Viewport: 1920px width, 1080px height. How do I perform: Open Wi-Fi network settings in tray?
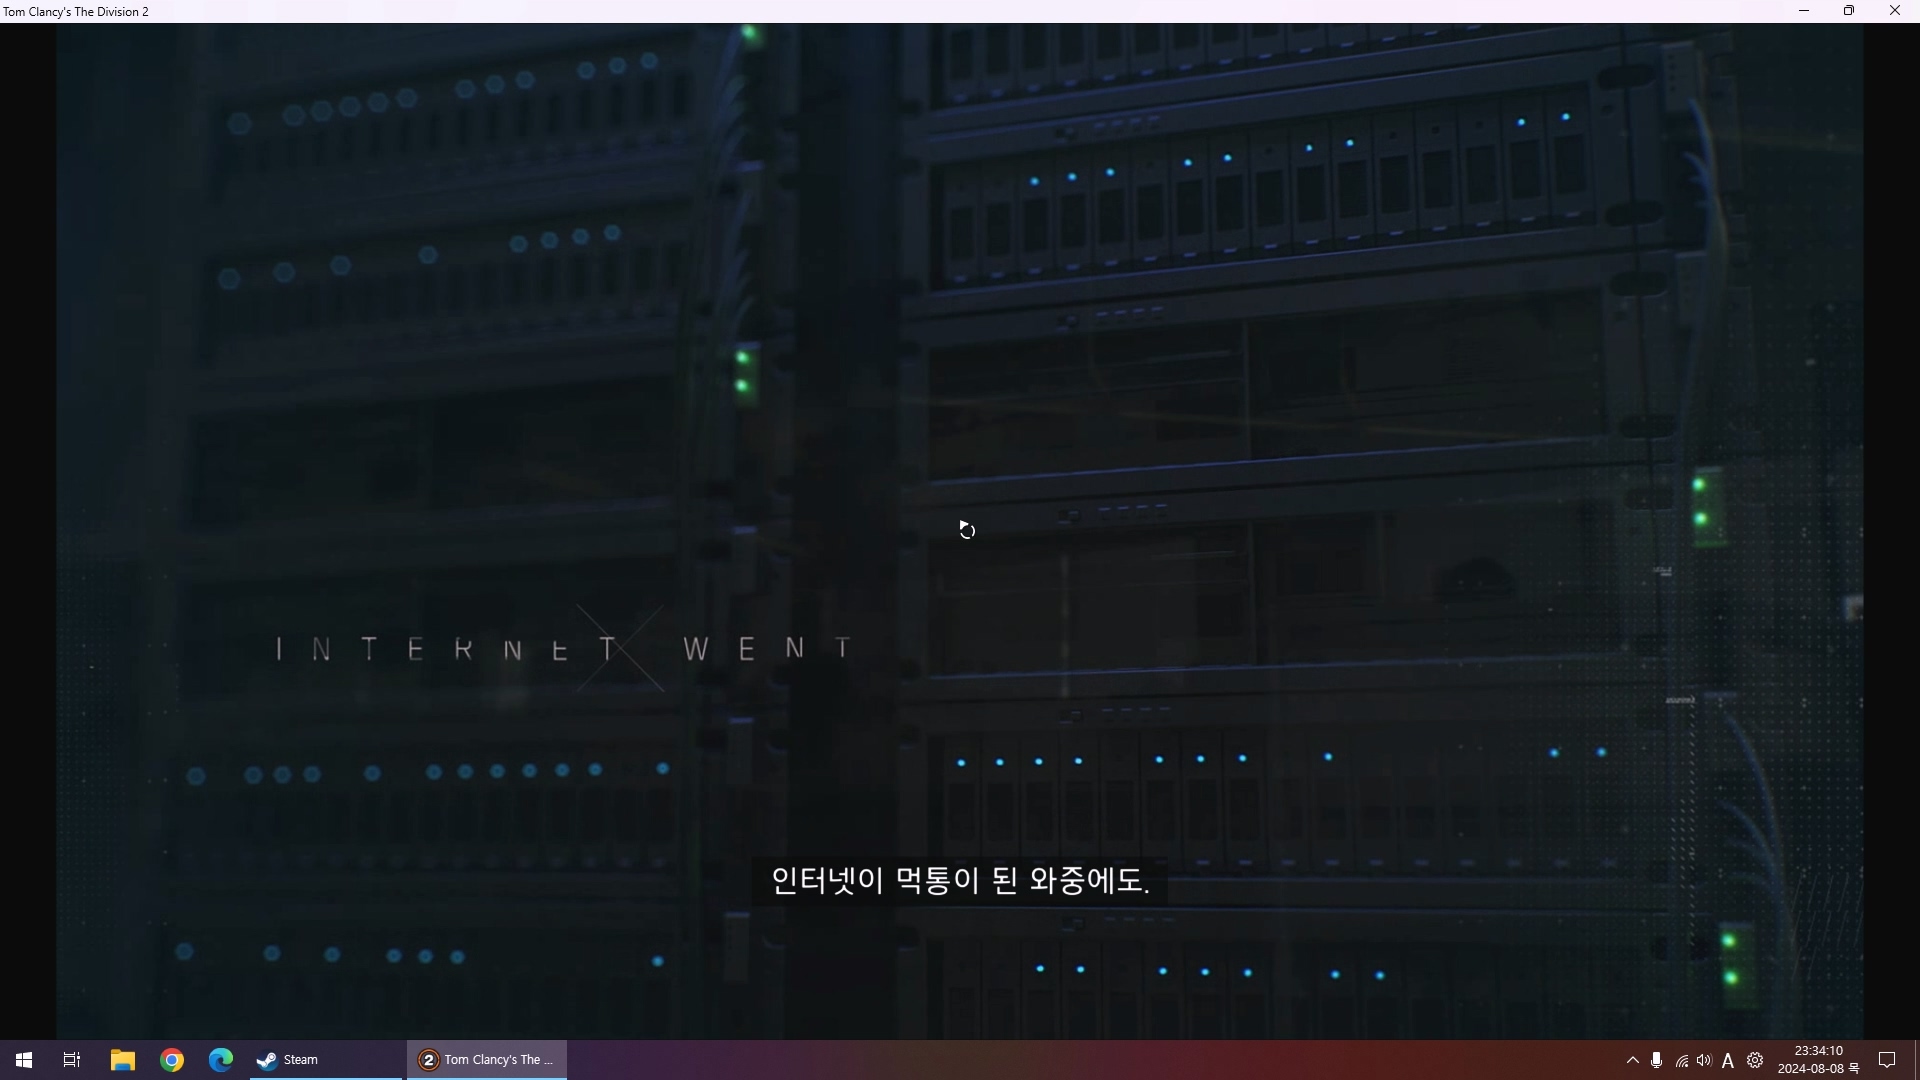[1682, 1061]
